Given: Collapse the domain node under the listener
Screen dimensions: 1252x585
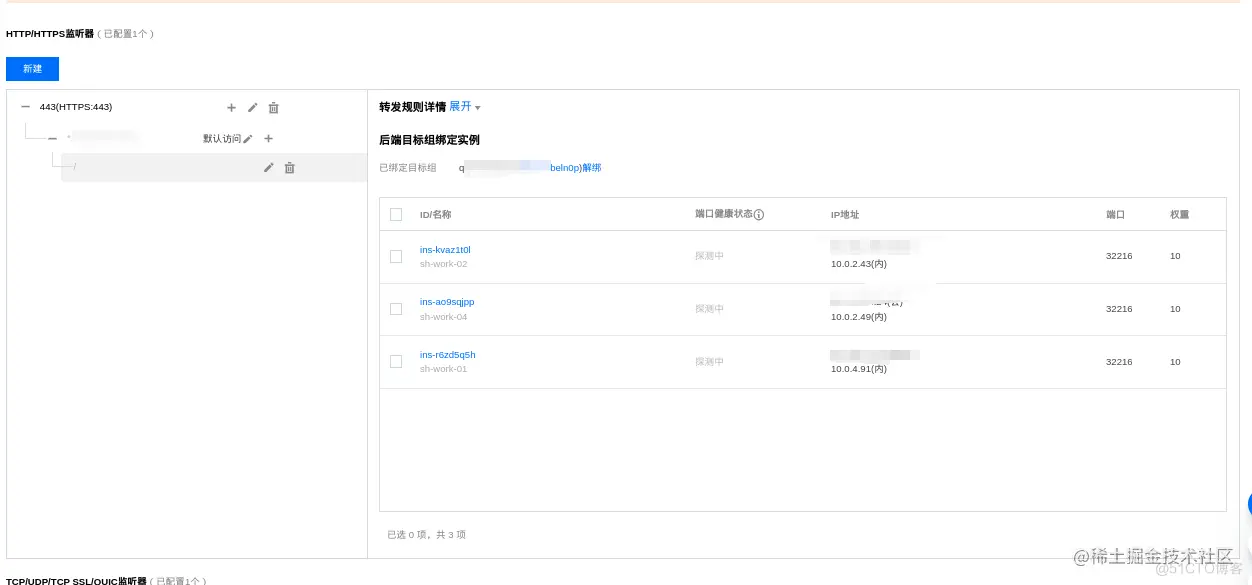Looking at the screenshot, I should [53, 139].
